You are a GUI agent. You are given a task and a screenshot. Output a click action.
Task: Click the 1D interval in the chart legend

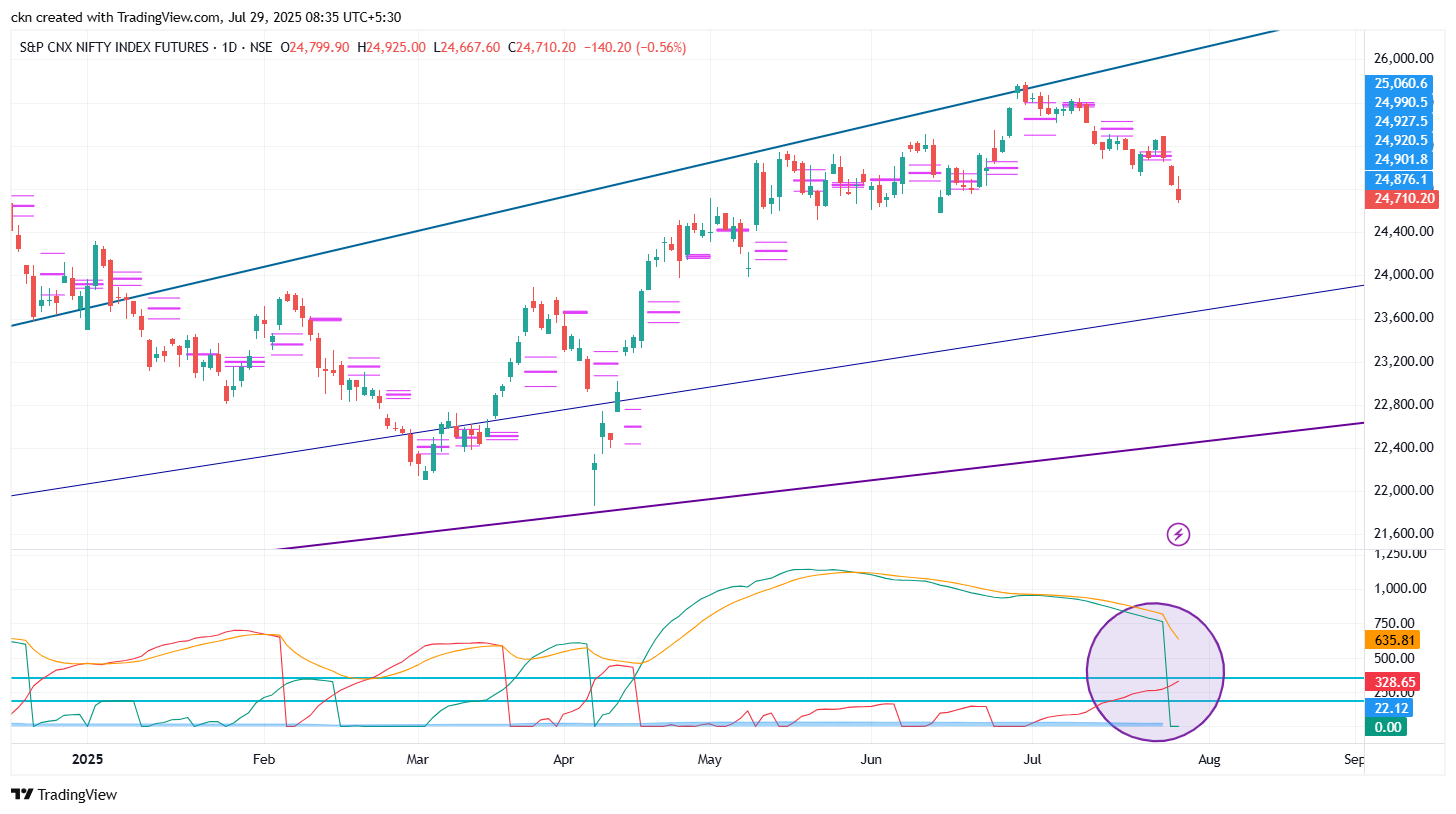(x=231, y=48)
